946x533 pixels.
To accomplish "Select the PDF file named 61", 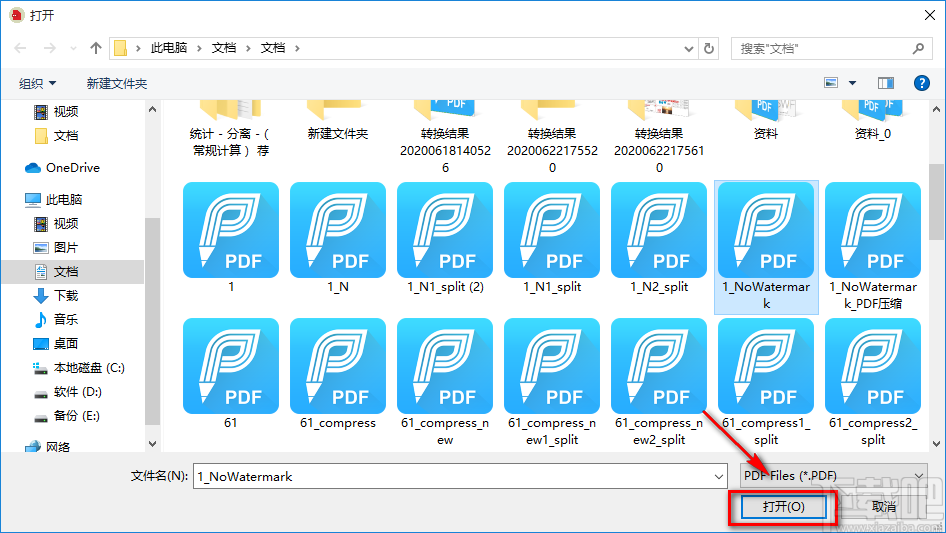I will coord(230,374).
